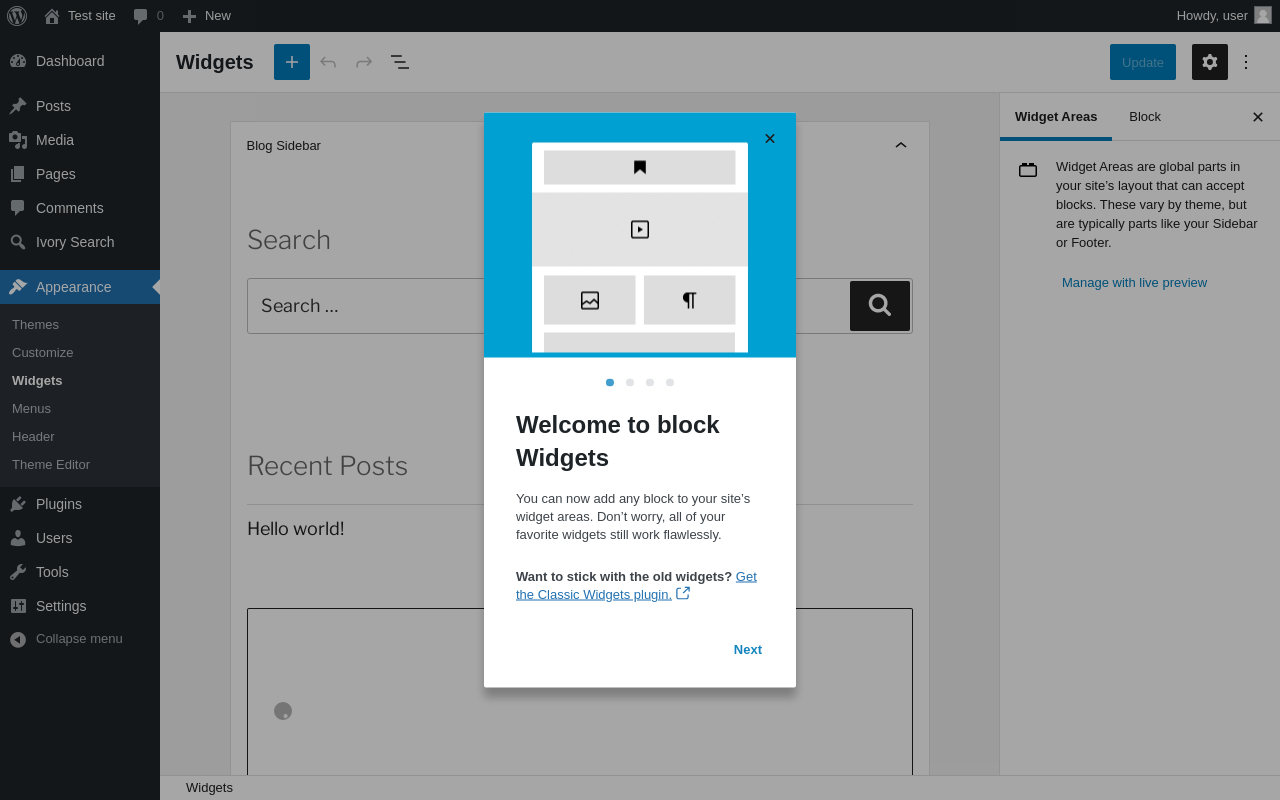
Task: Collapse the Blog Sidebar widget area
Action: coord(901,146)
